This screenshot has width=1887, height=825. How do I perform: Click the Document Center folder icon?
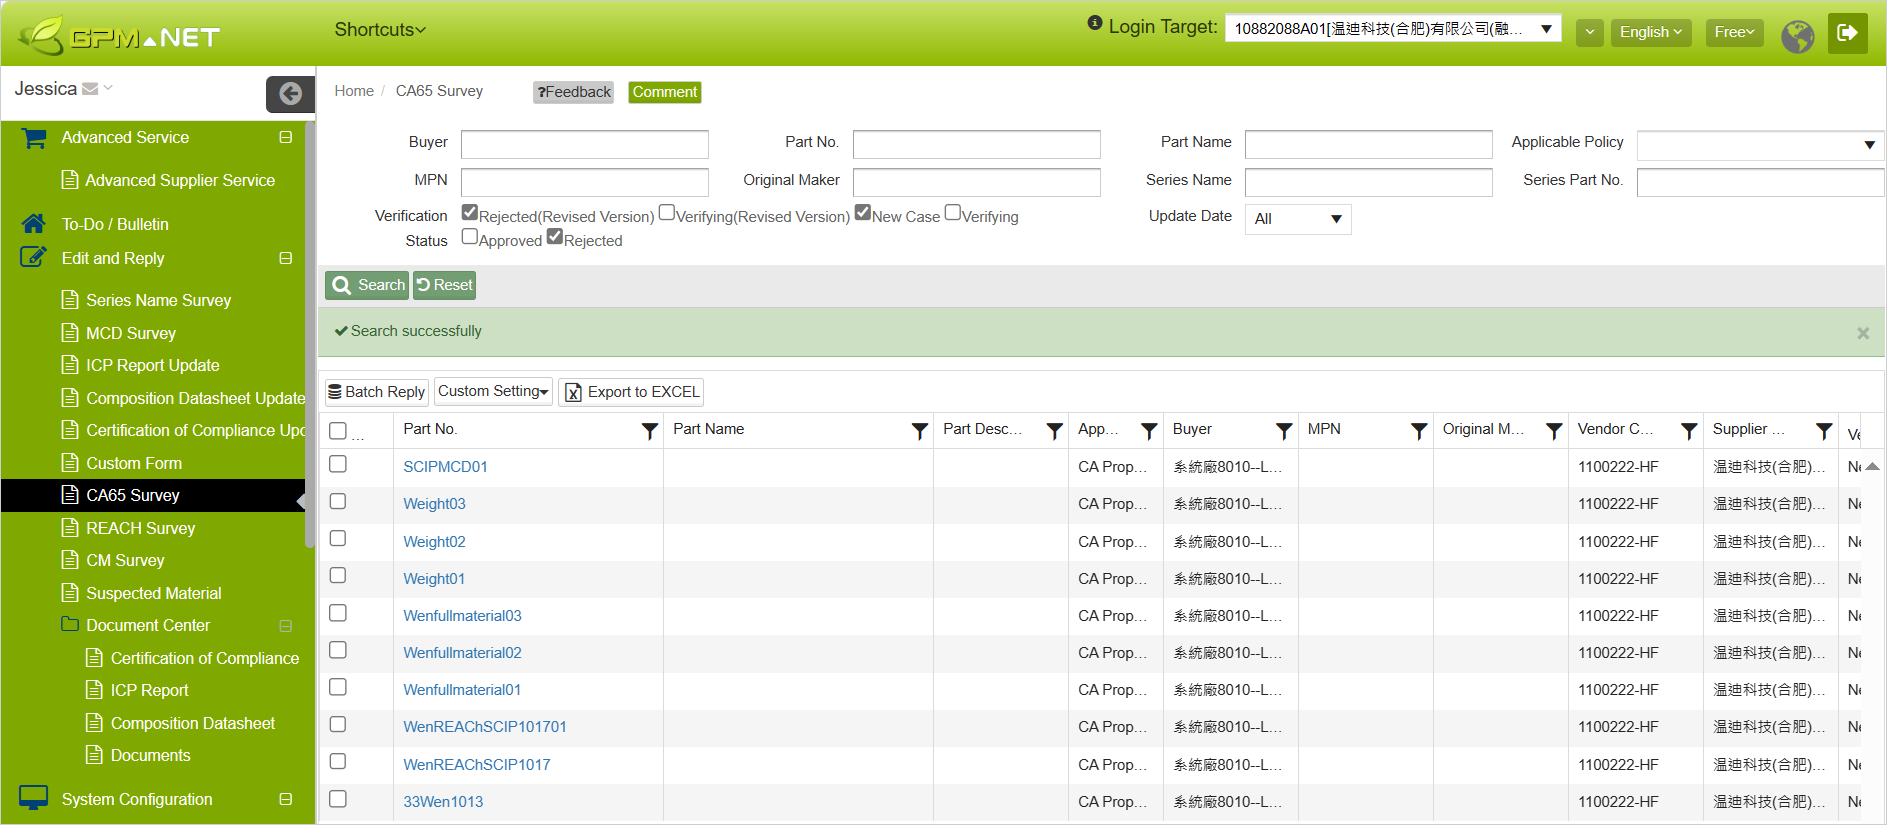[x=70, y=624]
